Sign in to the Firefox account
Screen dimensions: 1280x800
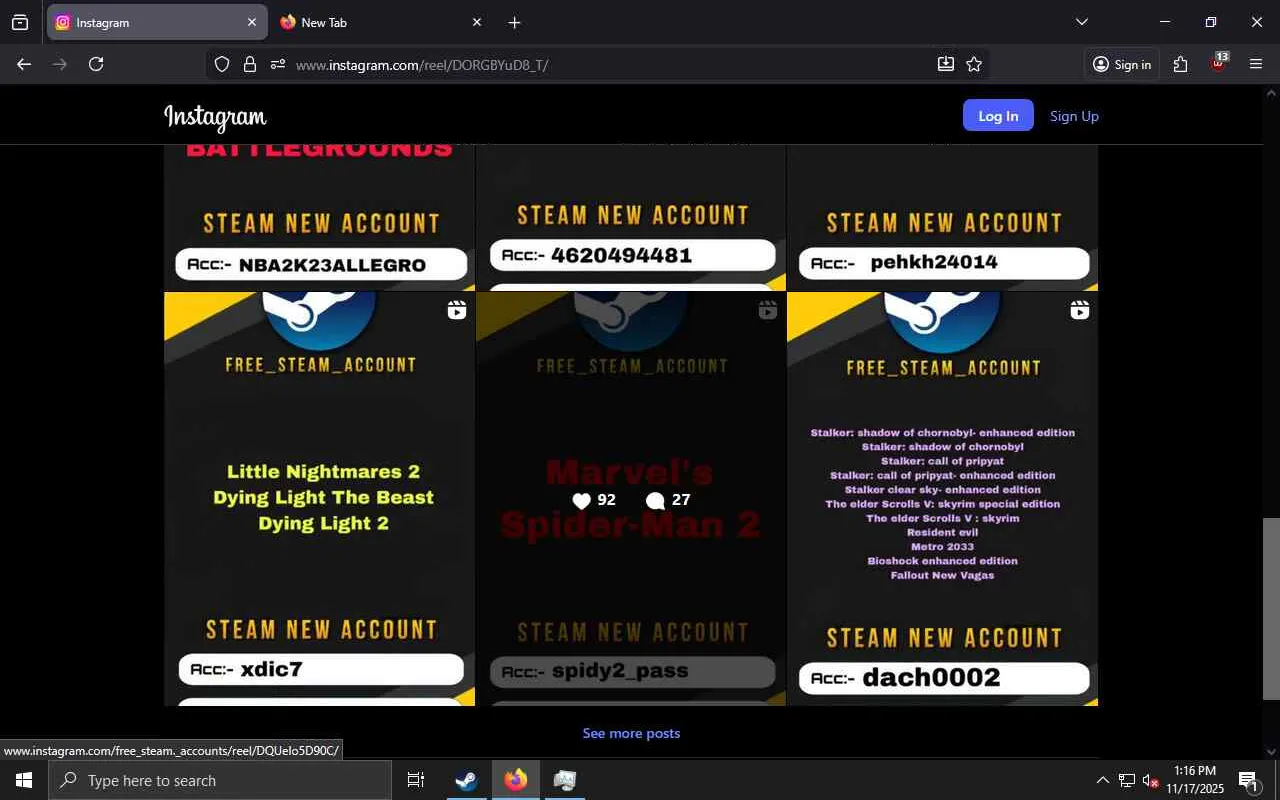(x=1122, y=64)
